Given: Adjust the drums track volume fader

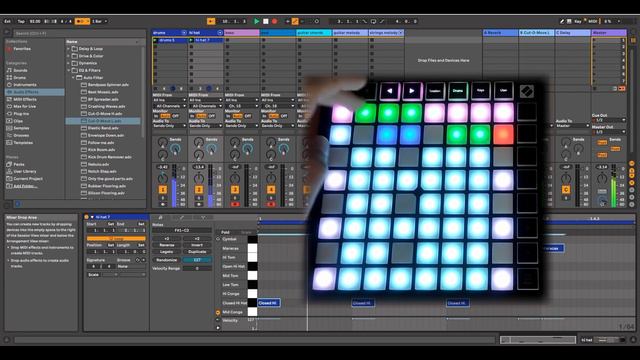Looking at the screenshot, I should (175, 186).
